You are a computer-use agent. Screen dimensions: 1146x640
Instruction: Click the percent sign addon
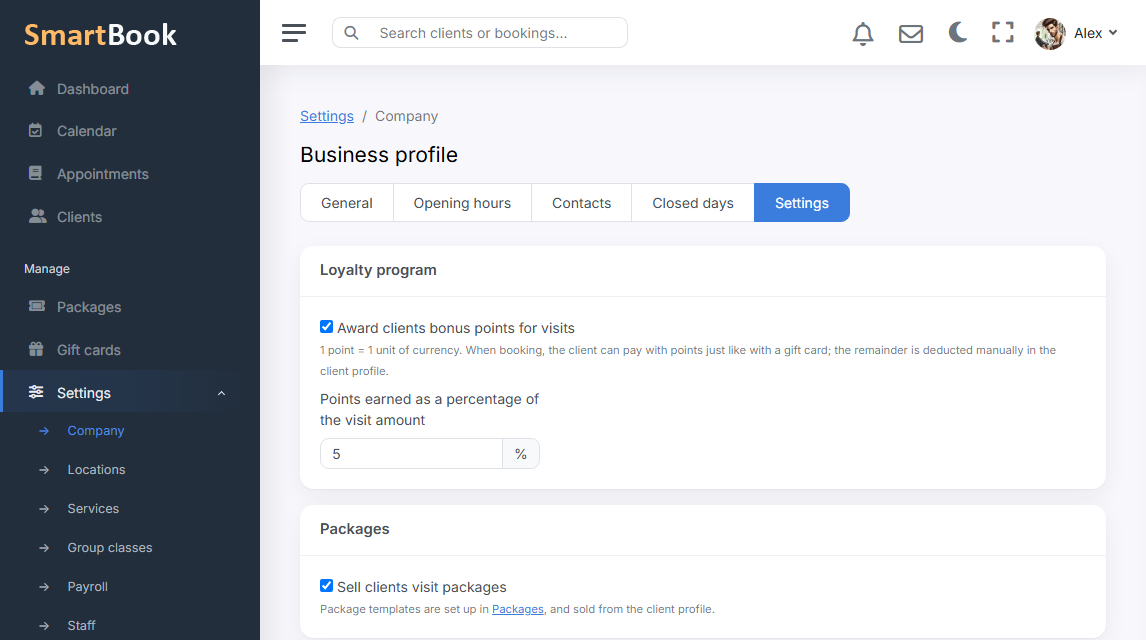click(521, 454)
